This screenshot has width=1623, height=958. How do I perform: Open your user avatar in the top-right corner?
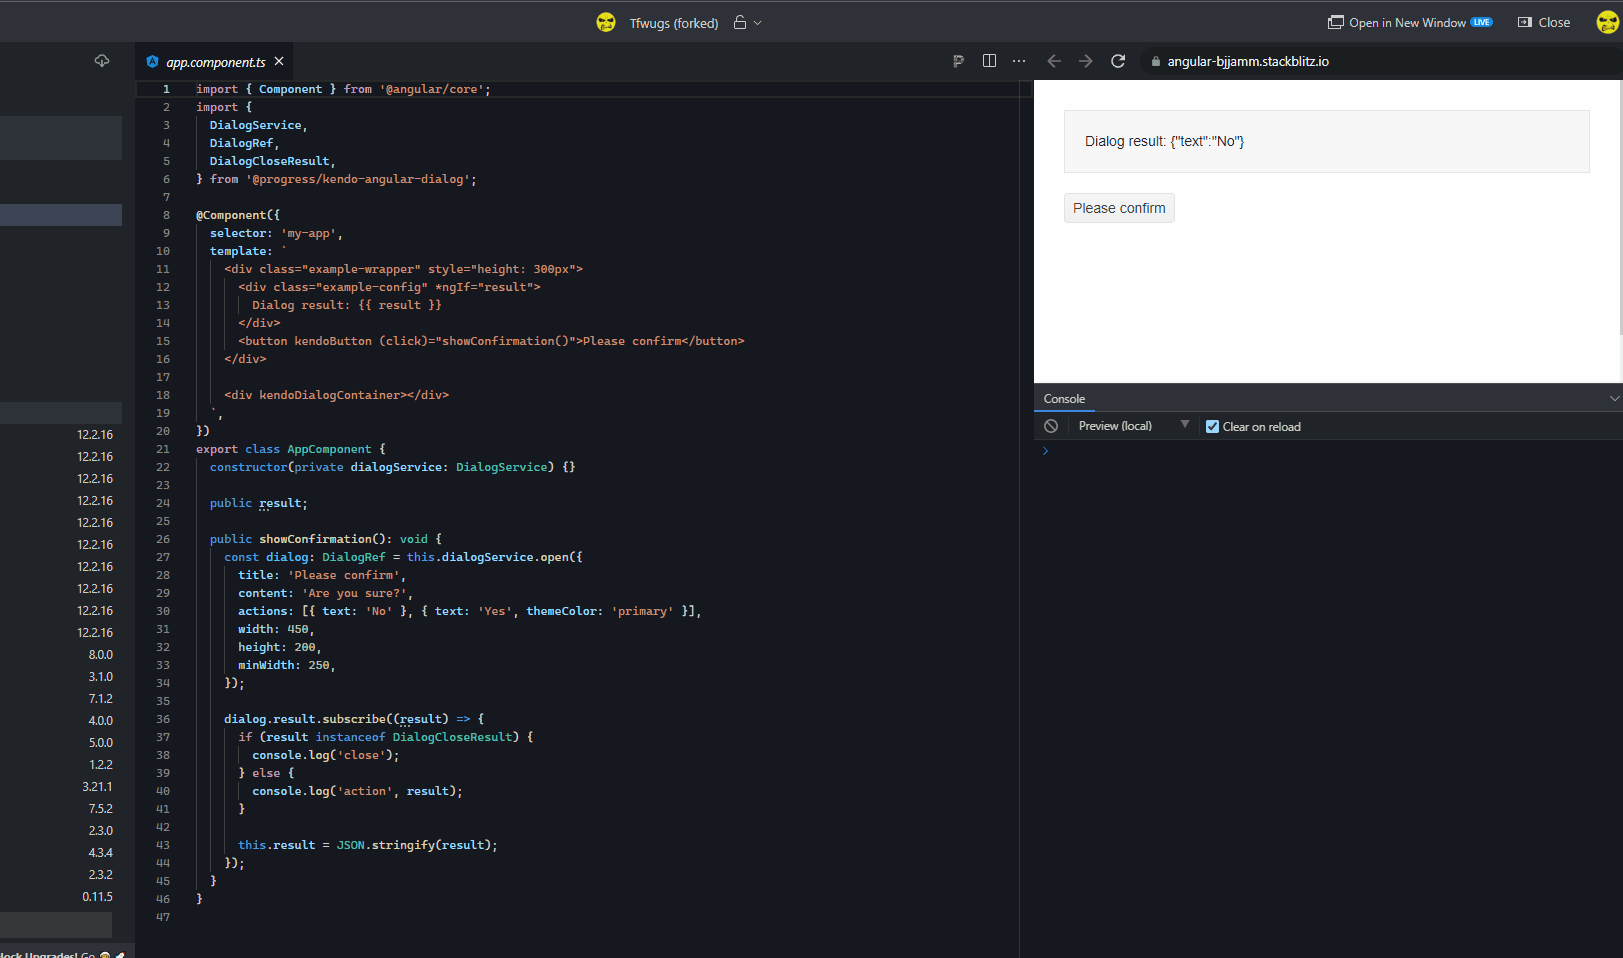[1605, 22]
